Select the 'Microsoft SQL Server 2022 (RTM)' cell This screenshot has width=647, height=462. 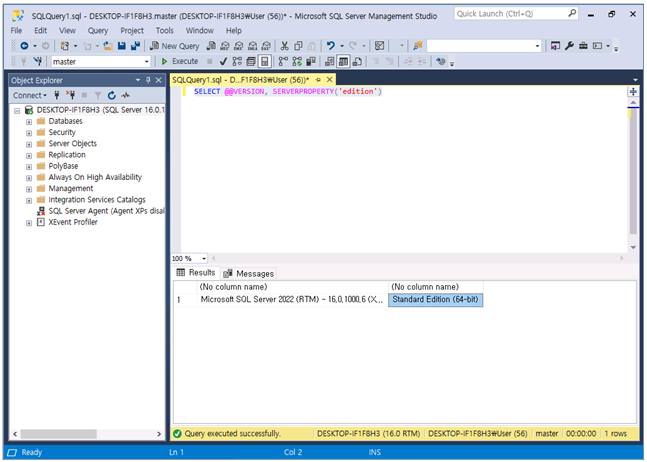pyautogui.click(x=292, y=299)
